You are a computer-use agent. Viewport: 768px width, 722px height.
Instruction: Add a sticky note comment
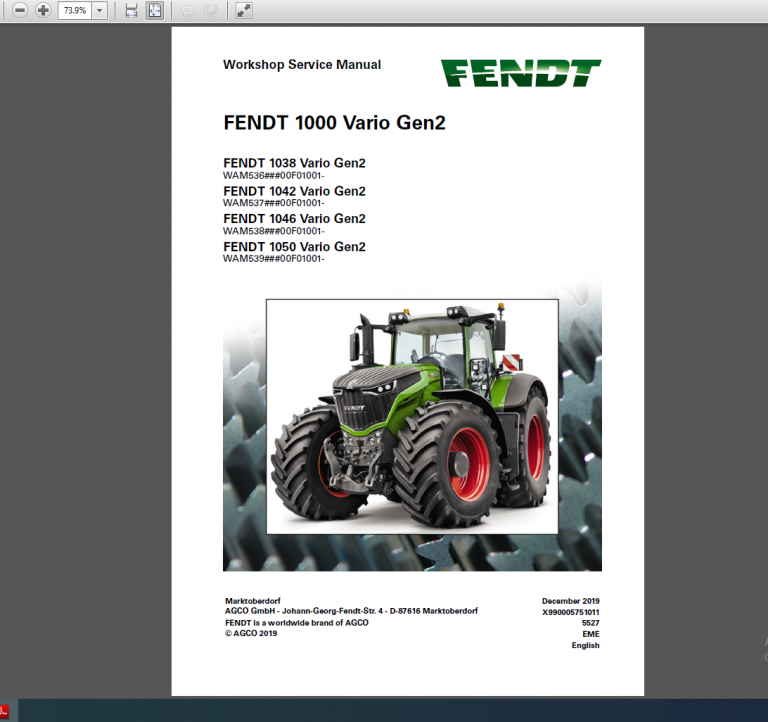coord(188,10)
